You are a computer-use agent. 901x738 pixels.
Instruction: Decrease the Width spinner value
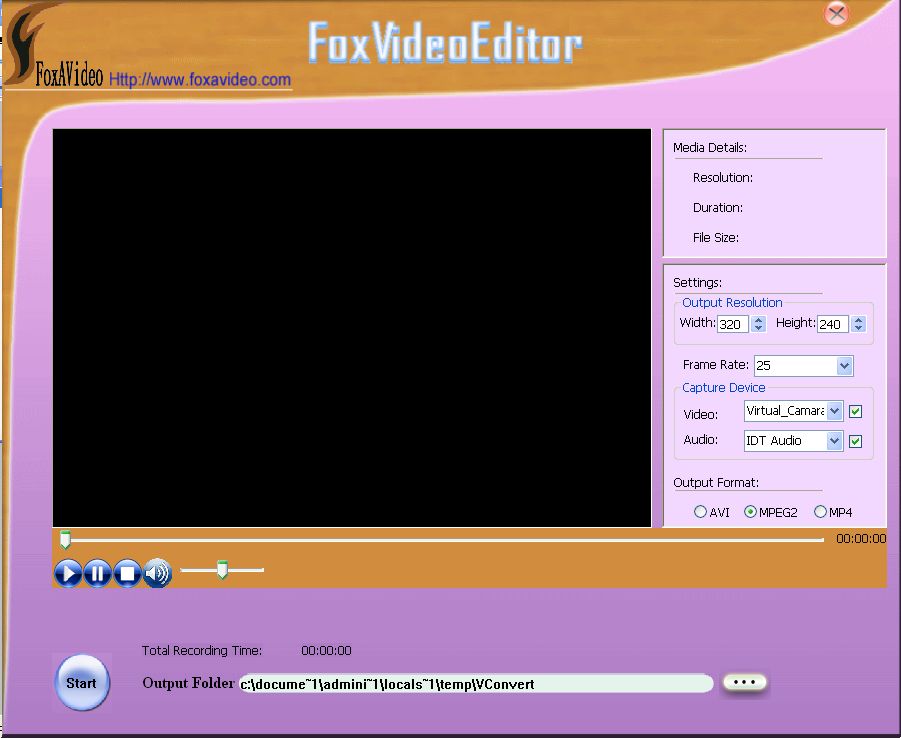point(758,328)
